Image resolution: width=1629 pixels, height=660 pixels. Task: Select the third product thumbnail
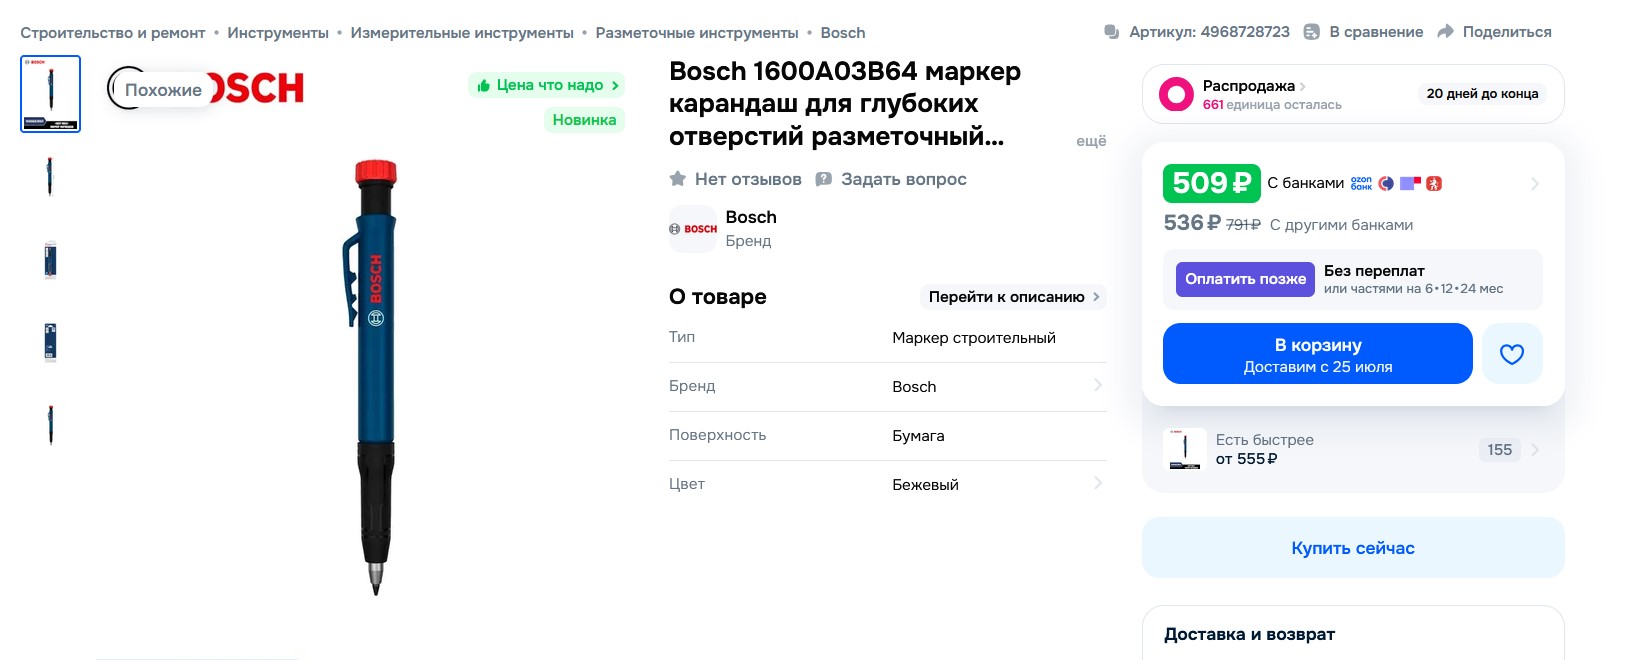coord(50,260)
